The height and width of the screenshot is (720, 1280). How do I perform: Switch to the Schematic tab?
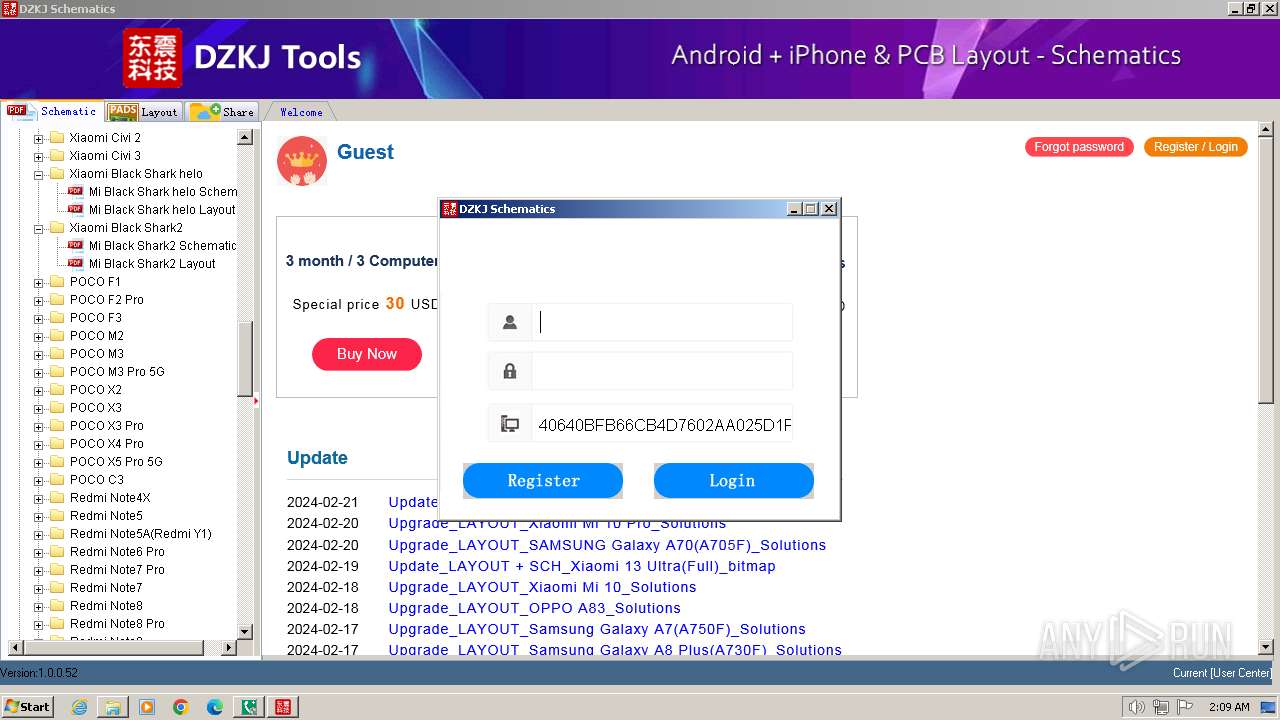[52, 111]
